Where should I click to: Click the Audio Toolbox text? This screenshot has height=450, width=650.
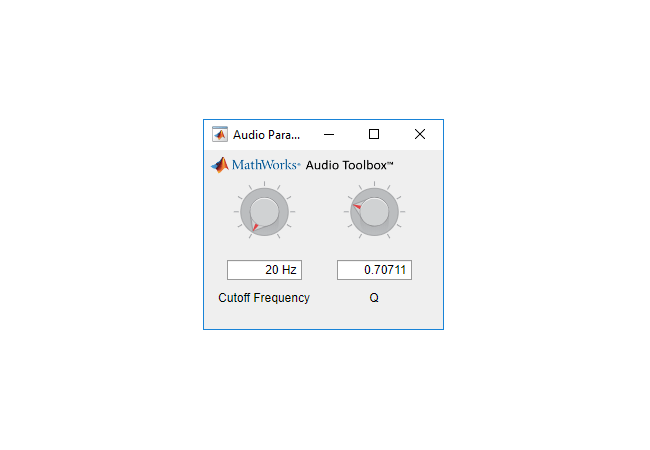[x=349, y=165]
